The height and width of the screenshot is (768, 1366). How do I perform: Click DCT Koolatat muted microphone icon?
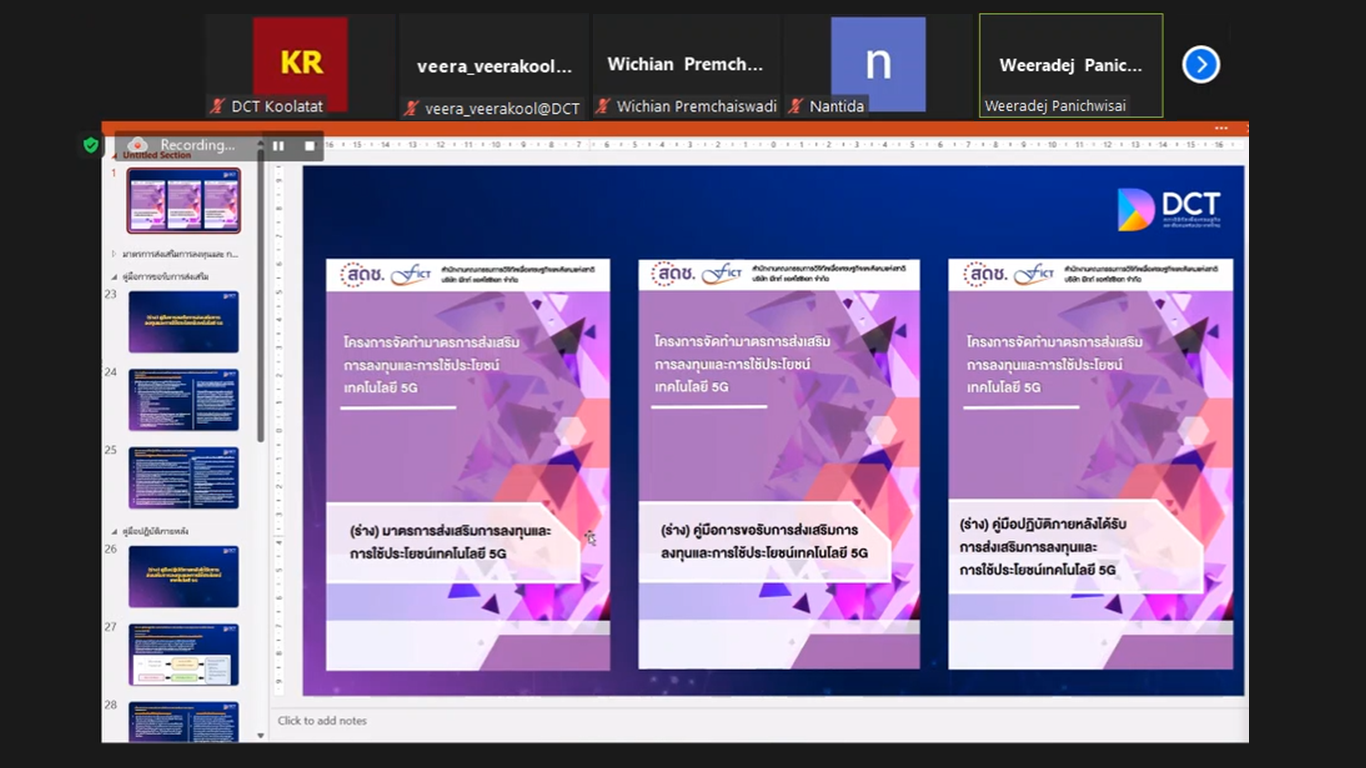[216, 106]
